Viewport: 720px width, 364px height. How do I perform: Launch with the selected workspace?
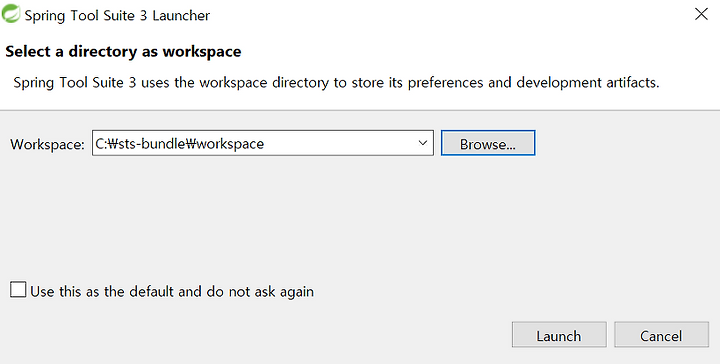coord(559,335)
